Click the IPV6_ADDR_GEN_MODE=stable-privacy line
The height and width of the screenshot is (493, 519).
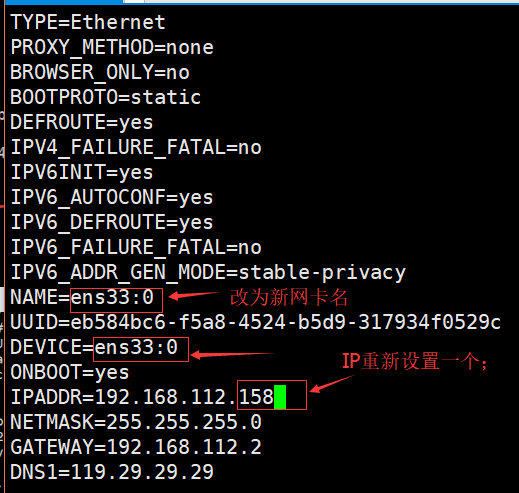click(x=208, y=272)
